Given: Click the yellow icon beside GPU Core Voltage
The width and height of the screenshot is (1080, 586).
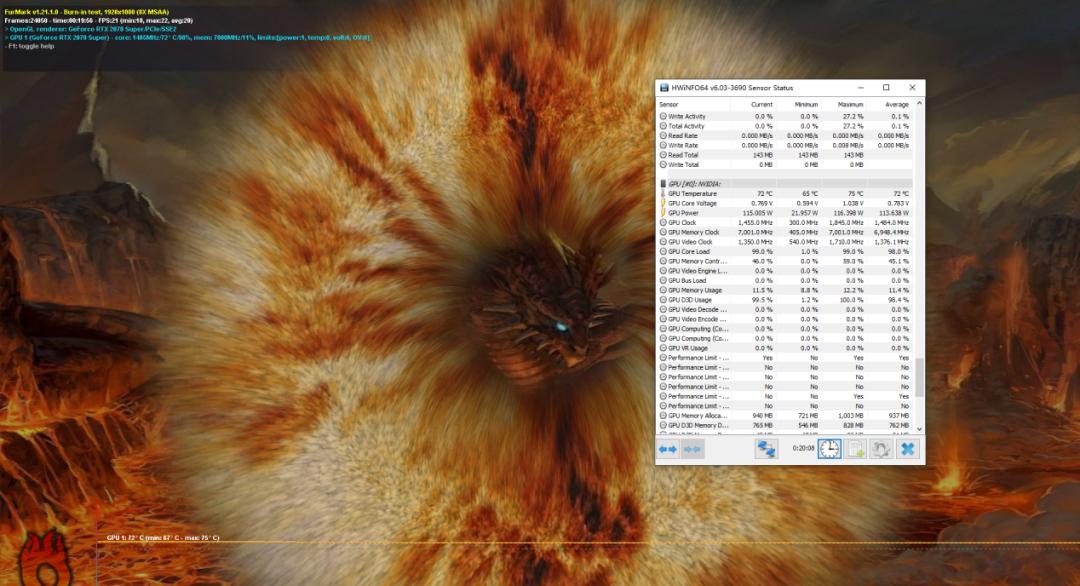Looking at the screenshot, I should tap(663, 203).
